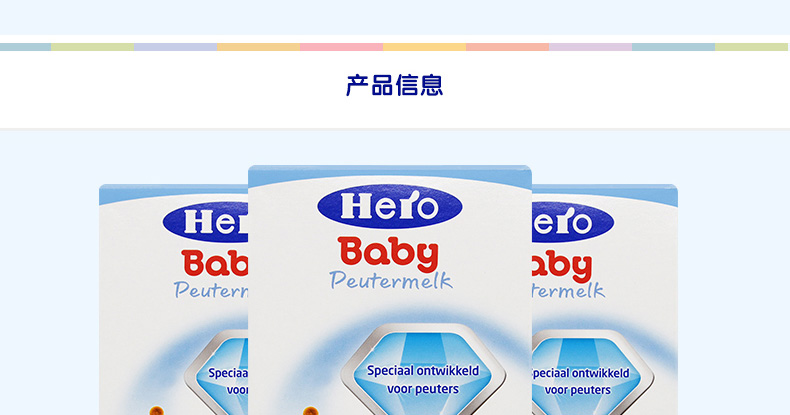
Task: Select the center Hero Baby box image
Action: coord(390,290)
